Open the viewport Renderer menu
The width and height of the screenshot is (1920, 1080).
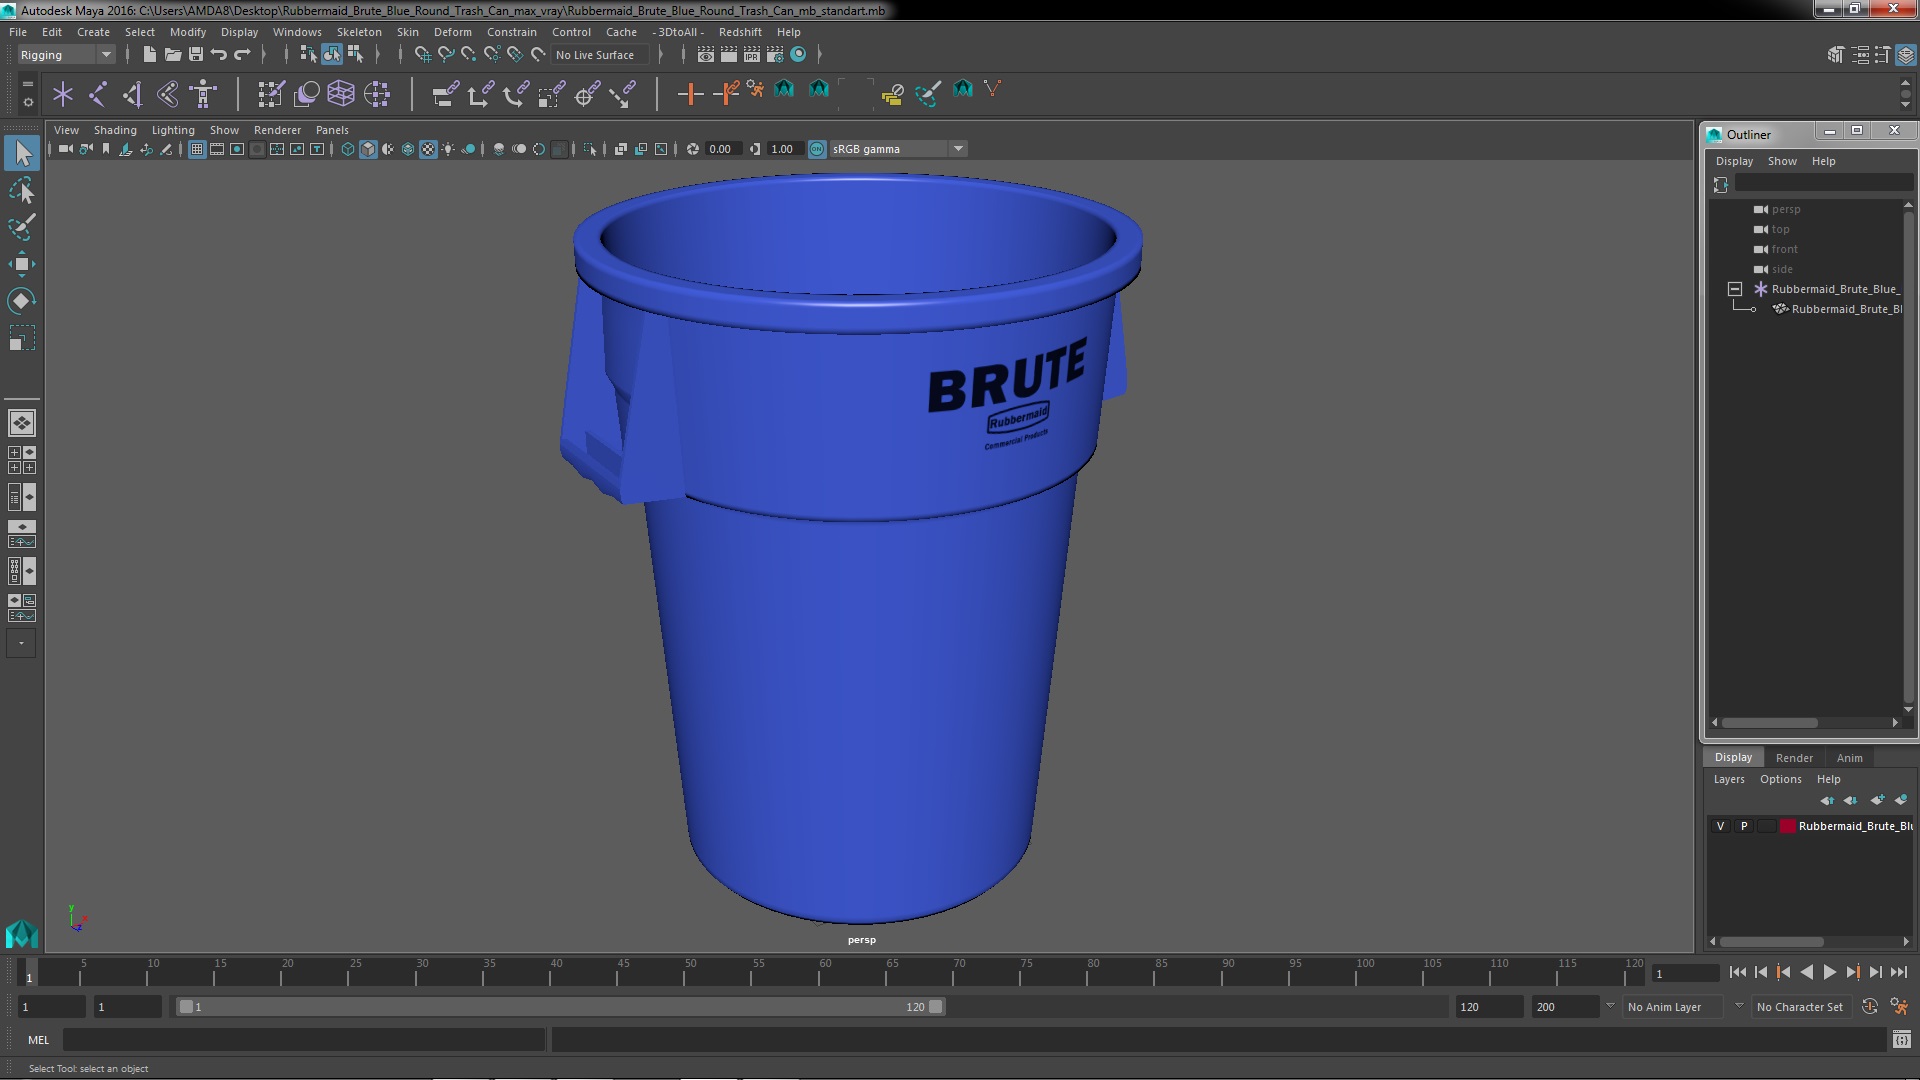(277, 130)
